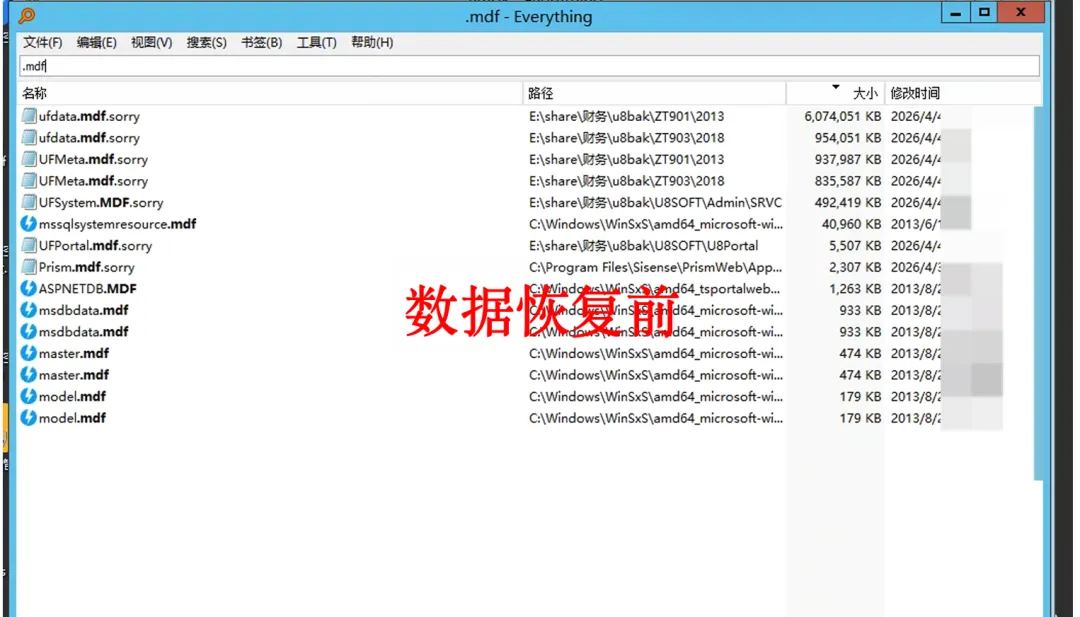Click the 1,263 KB size cell
This screenshot has height=617, width=1080.
[x=855, y=289]
